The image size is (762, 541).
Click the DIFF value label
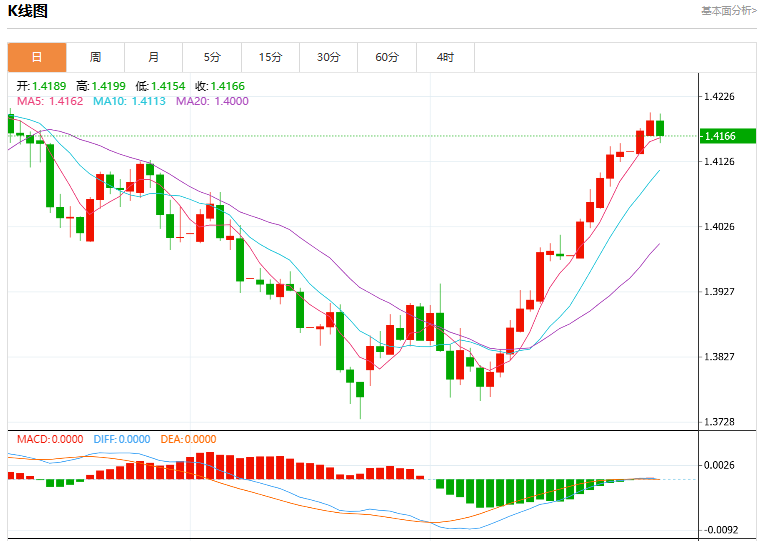pos(122,439)
